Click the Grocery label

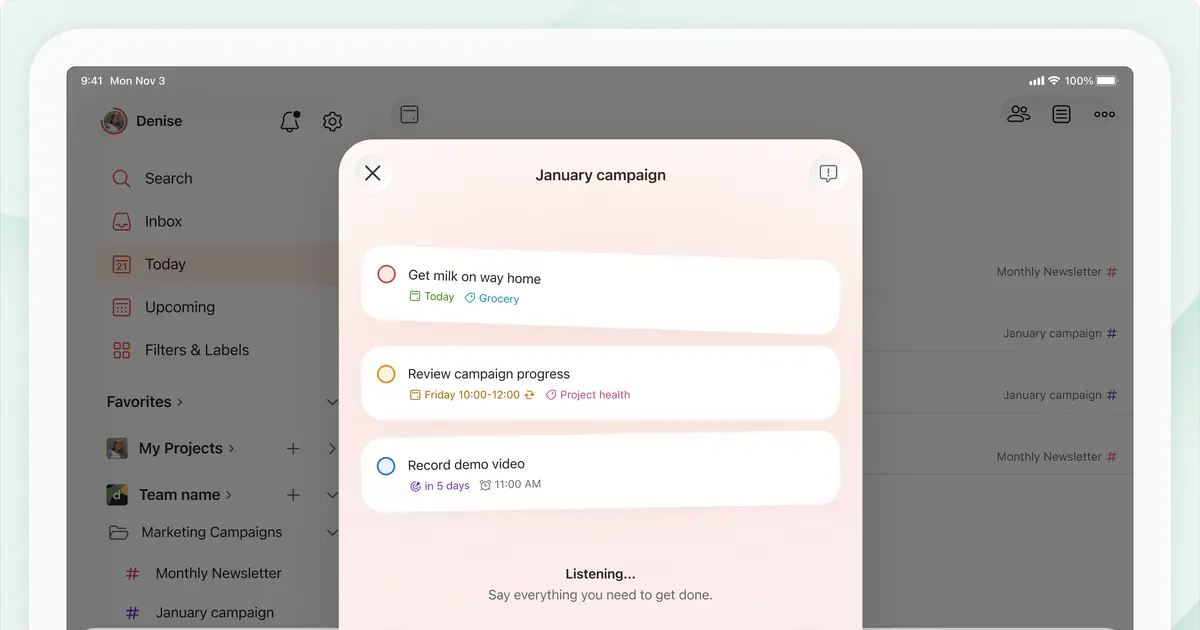tap(492, 299)
